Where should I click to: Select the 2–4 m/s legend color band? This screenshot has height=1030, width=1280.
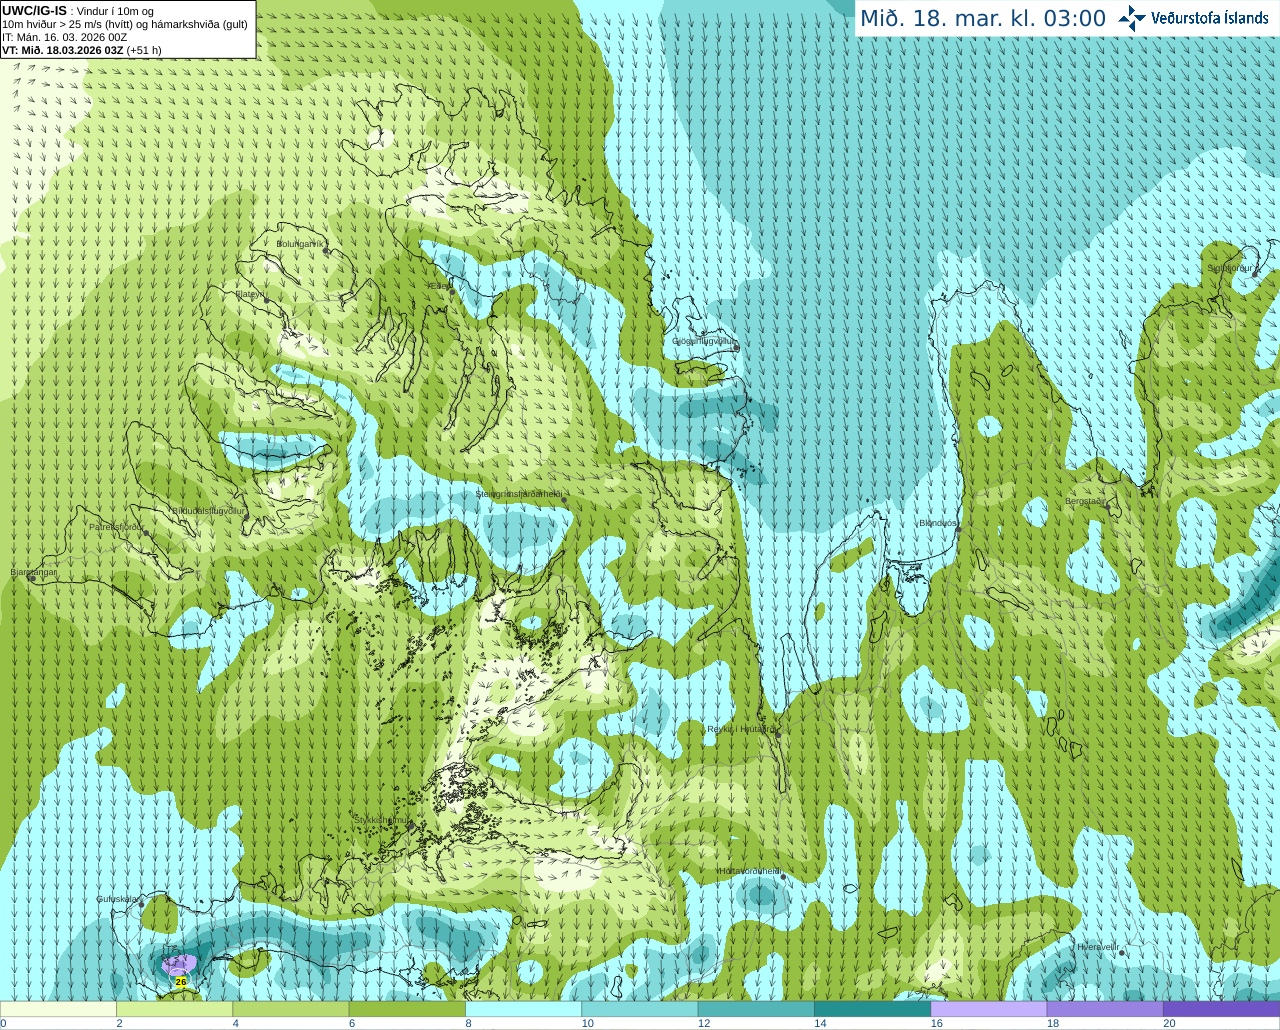tap(174, 1009)
